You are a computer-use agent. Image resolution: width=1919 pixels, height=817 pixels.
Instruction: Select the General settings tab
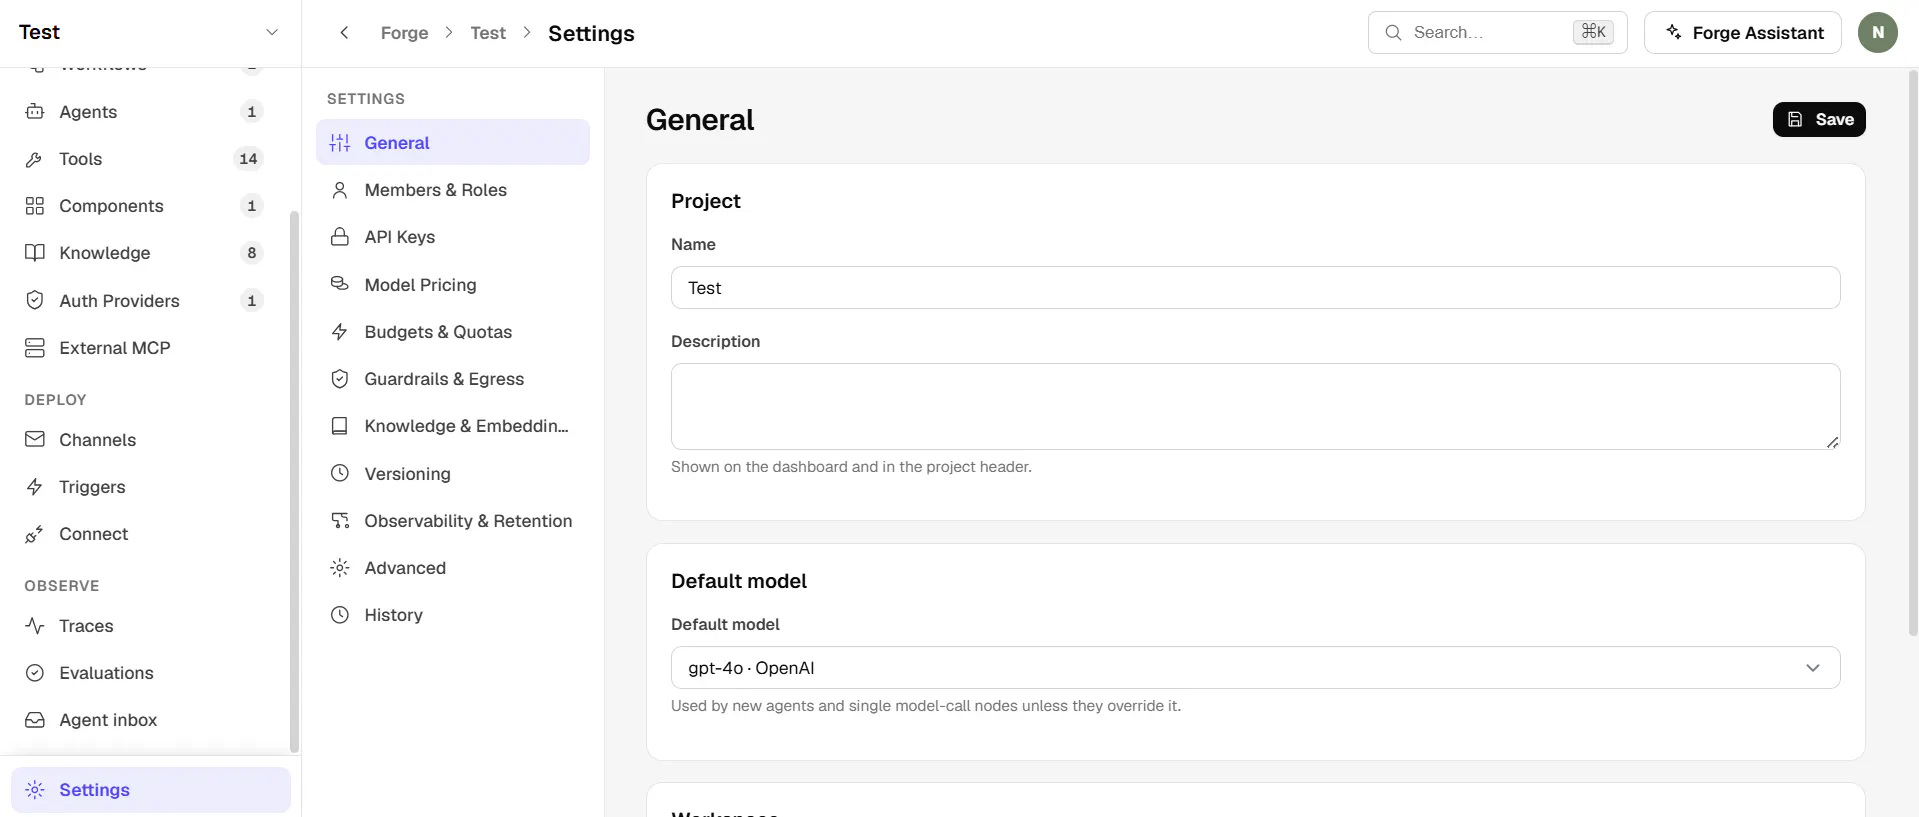(x=453, y=143)
